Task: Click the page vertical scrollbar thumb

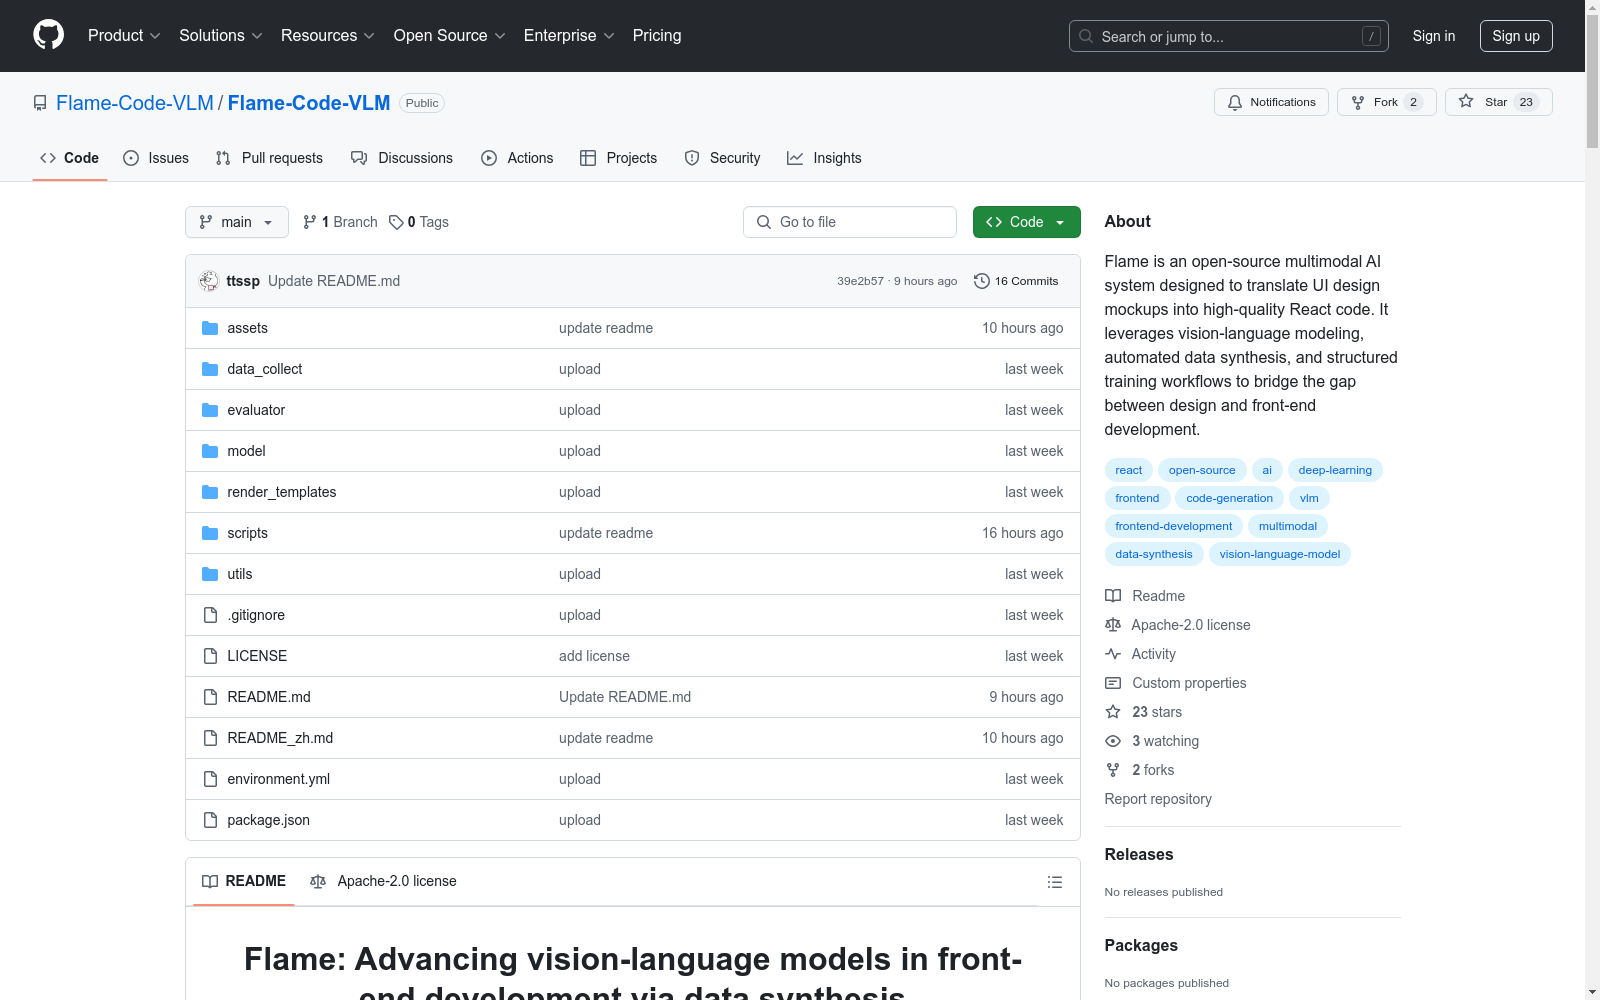Action: tap(1592, 81)
